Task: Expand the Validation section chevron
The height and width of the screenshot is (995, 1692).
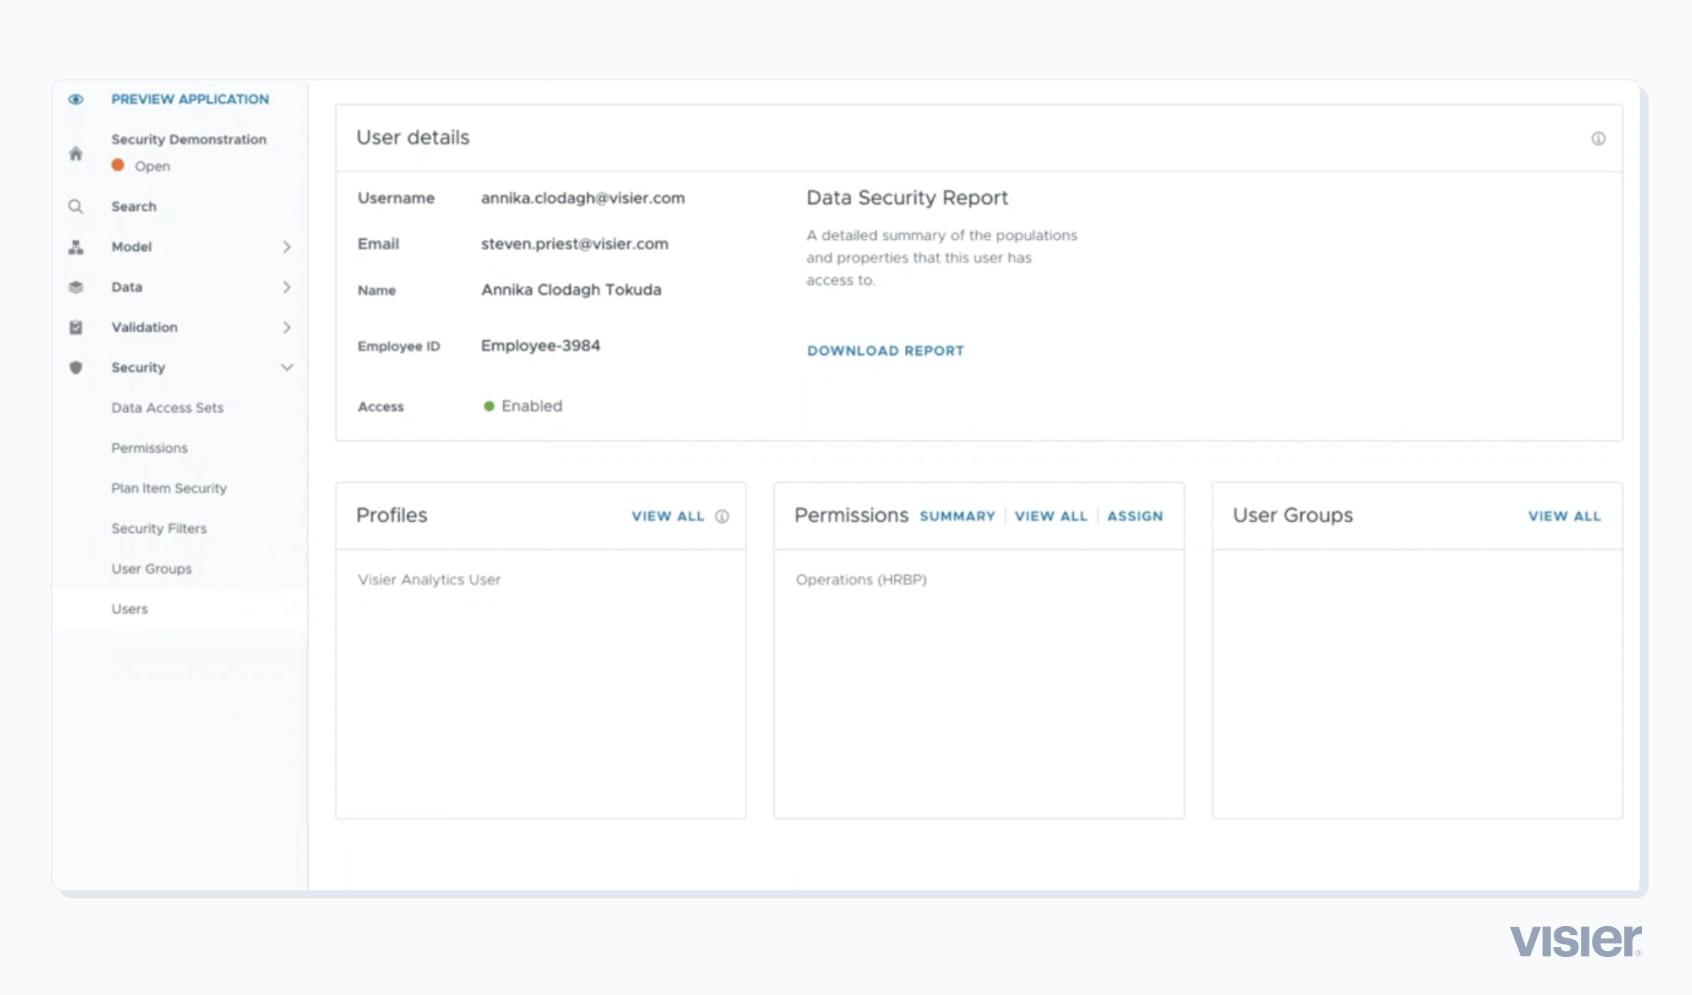Action: [287, 327]
